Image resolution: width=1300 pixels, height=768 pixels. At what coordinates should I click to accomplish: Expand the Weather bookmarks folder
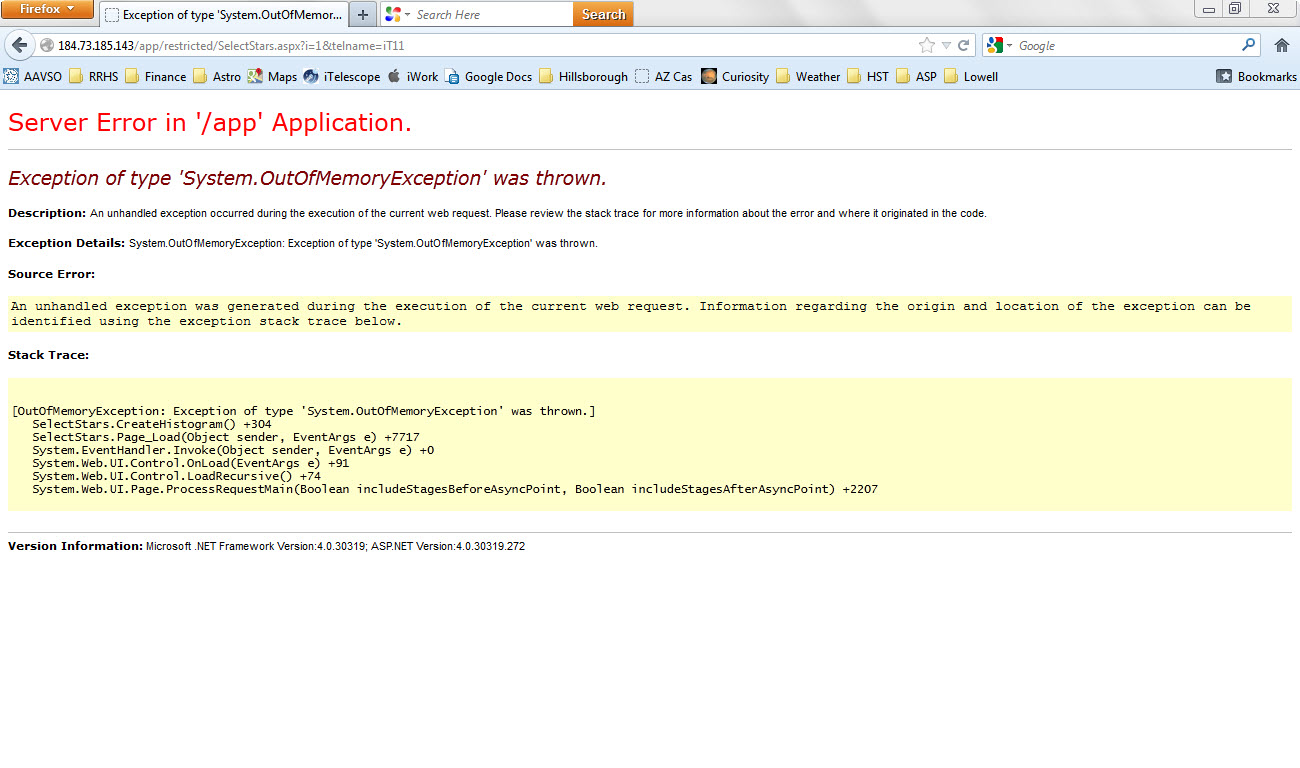pyautogui.click(x=808, y=76)
